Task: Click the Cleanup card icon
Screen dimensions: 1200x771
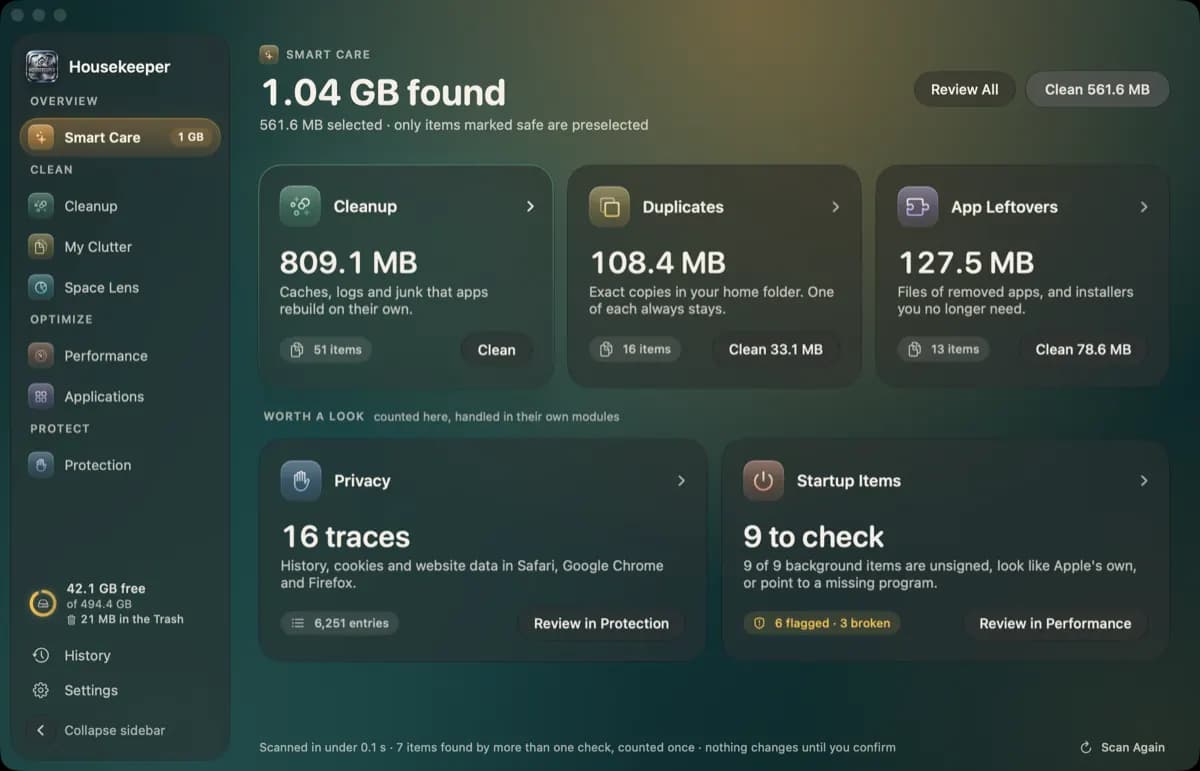Action: pos(300,206)
